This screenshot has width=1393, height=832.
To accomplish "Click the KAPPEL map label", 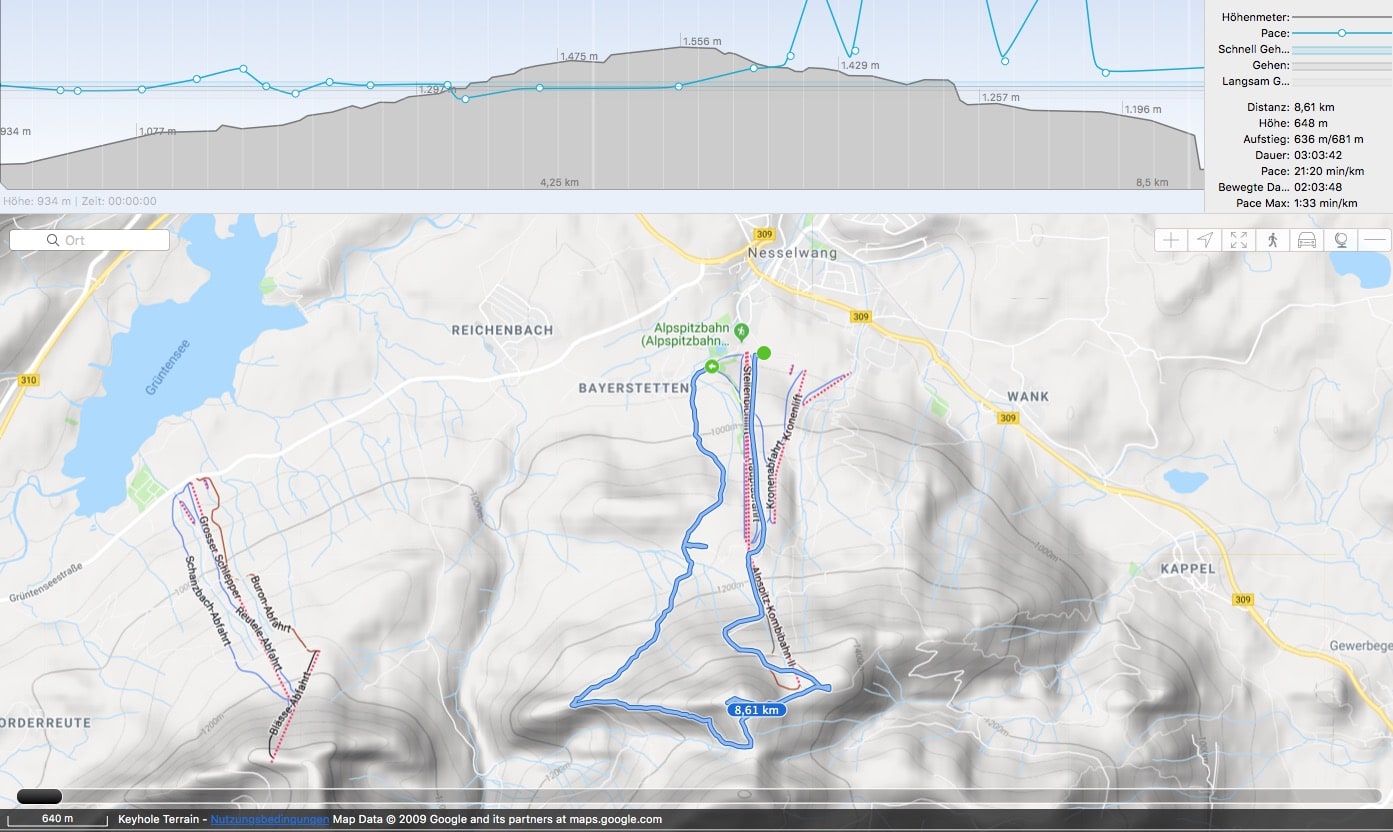I will point(1188,568).
